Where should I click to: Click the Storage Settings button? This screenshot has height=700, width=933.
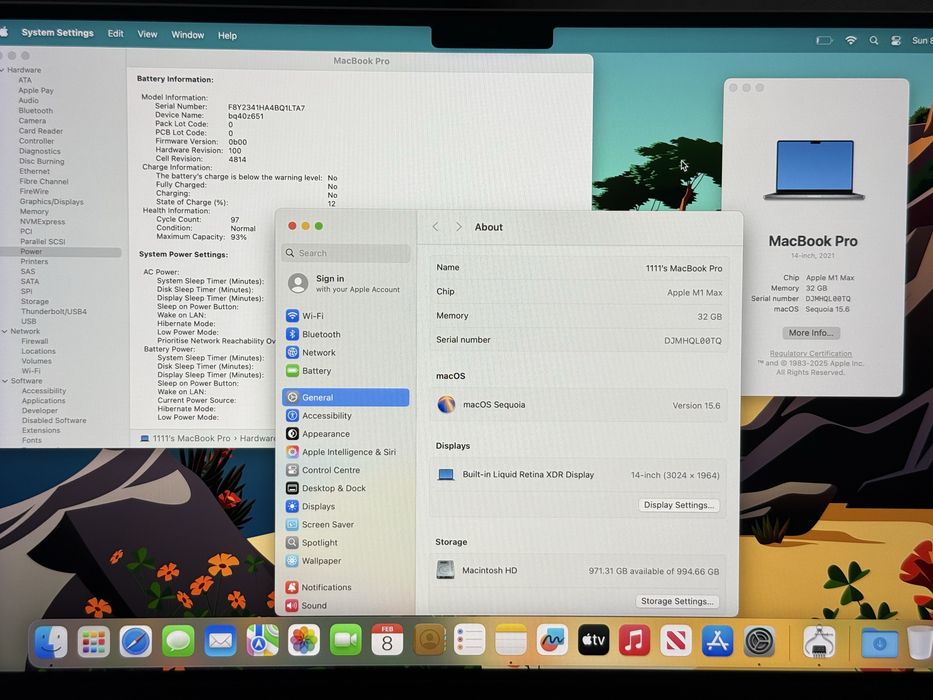(x=677, y=601)
